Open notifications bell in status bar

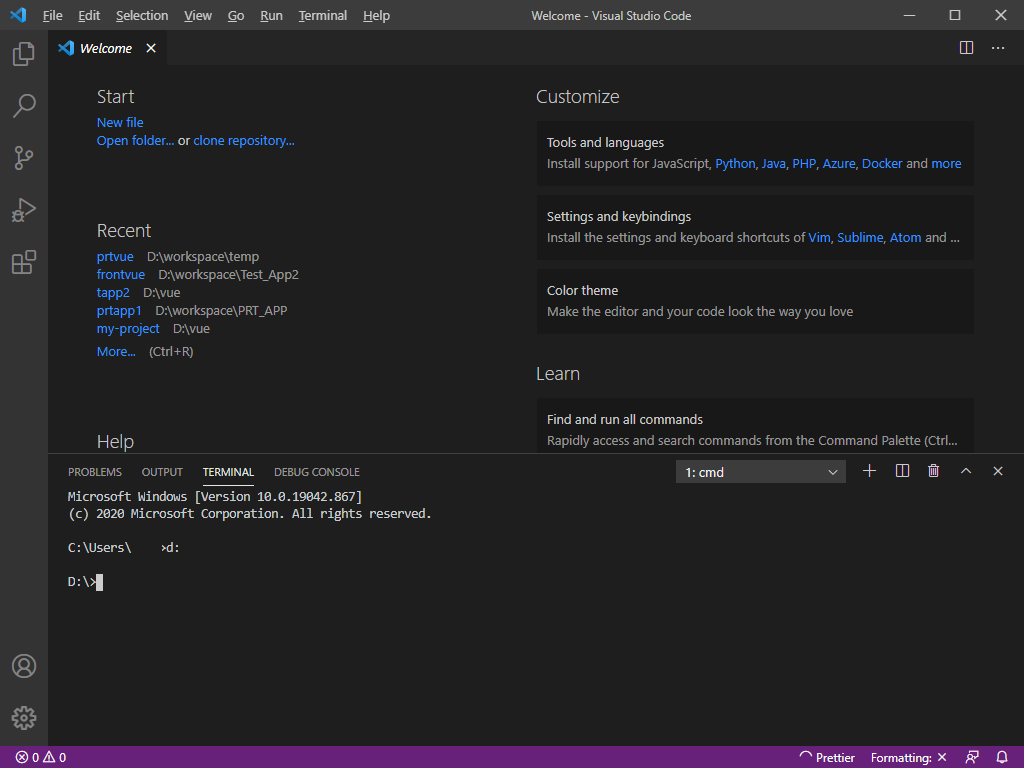pos(1001,758)
